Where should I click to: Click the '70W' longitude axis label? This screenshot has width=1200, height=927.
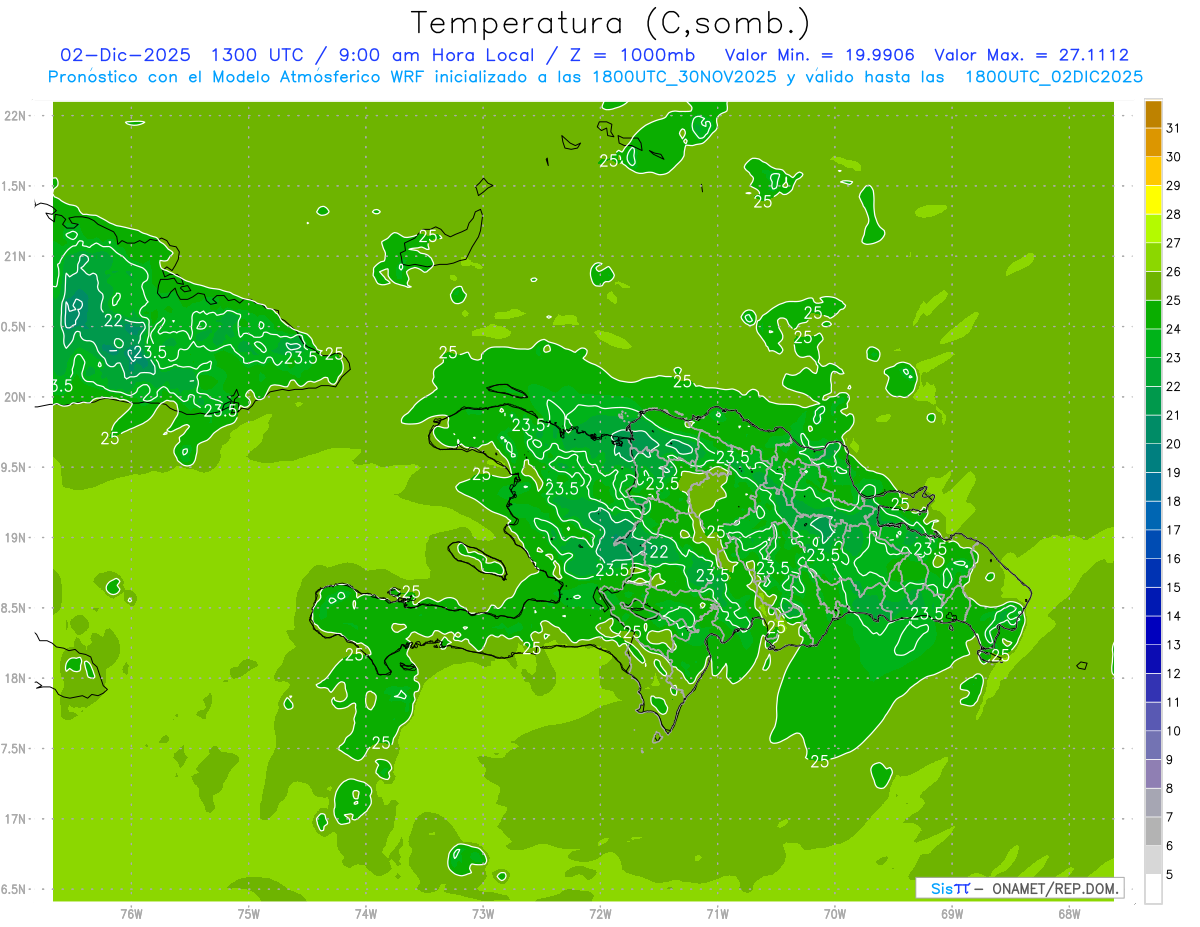coord(834,914)
